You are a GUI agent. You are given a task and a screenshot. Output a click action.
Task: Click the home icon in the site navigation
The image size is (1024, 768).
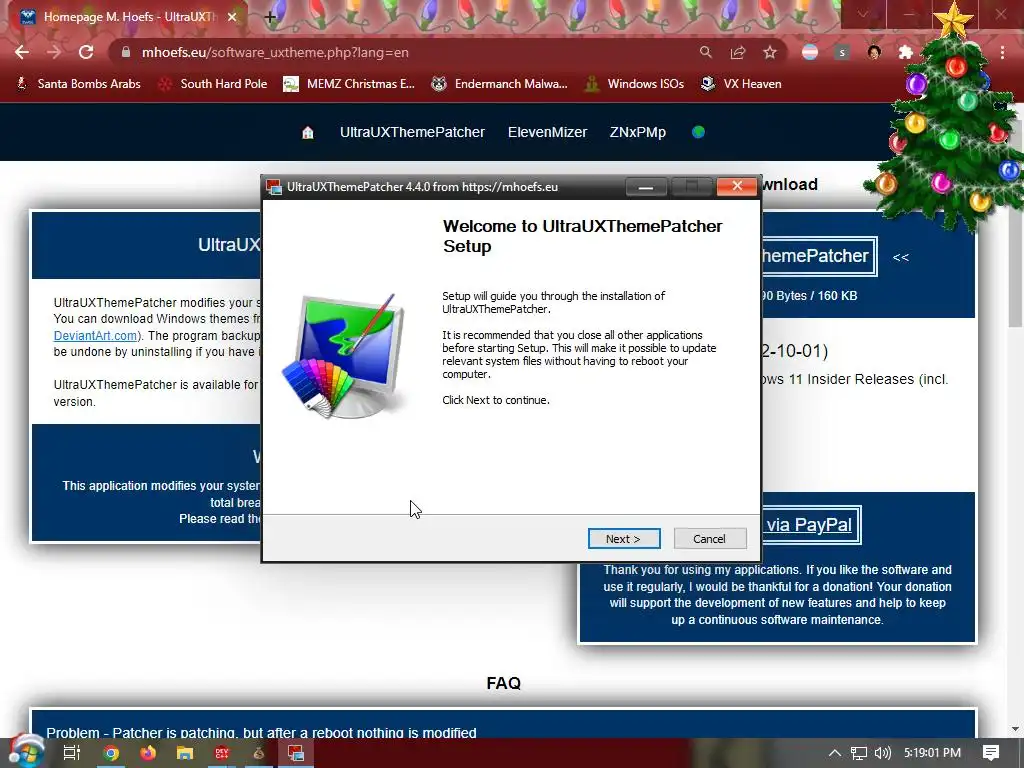pyautogui.click(x=308, y=133)
